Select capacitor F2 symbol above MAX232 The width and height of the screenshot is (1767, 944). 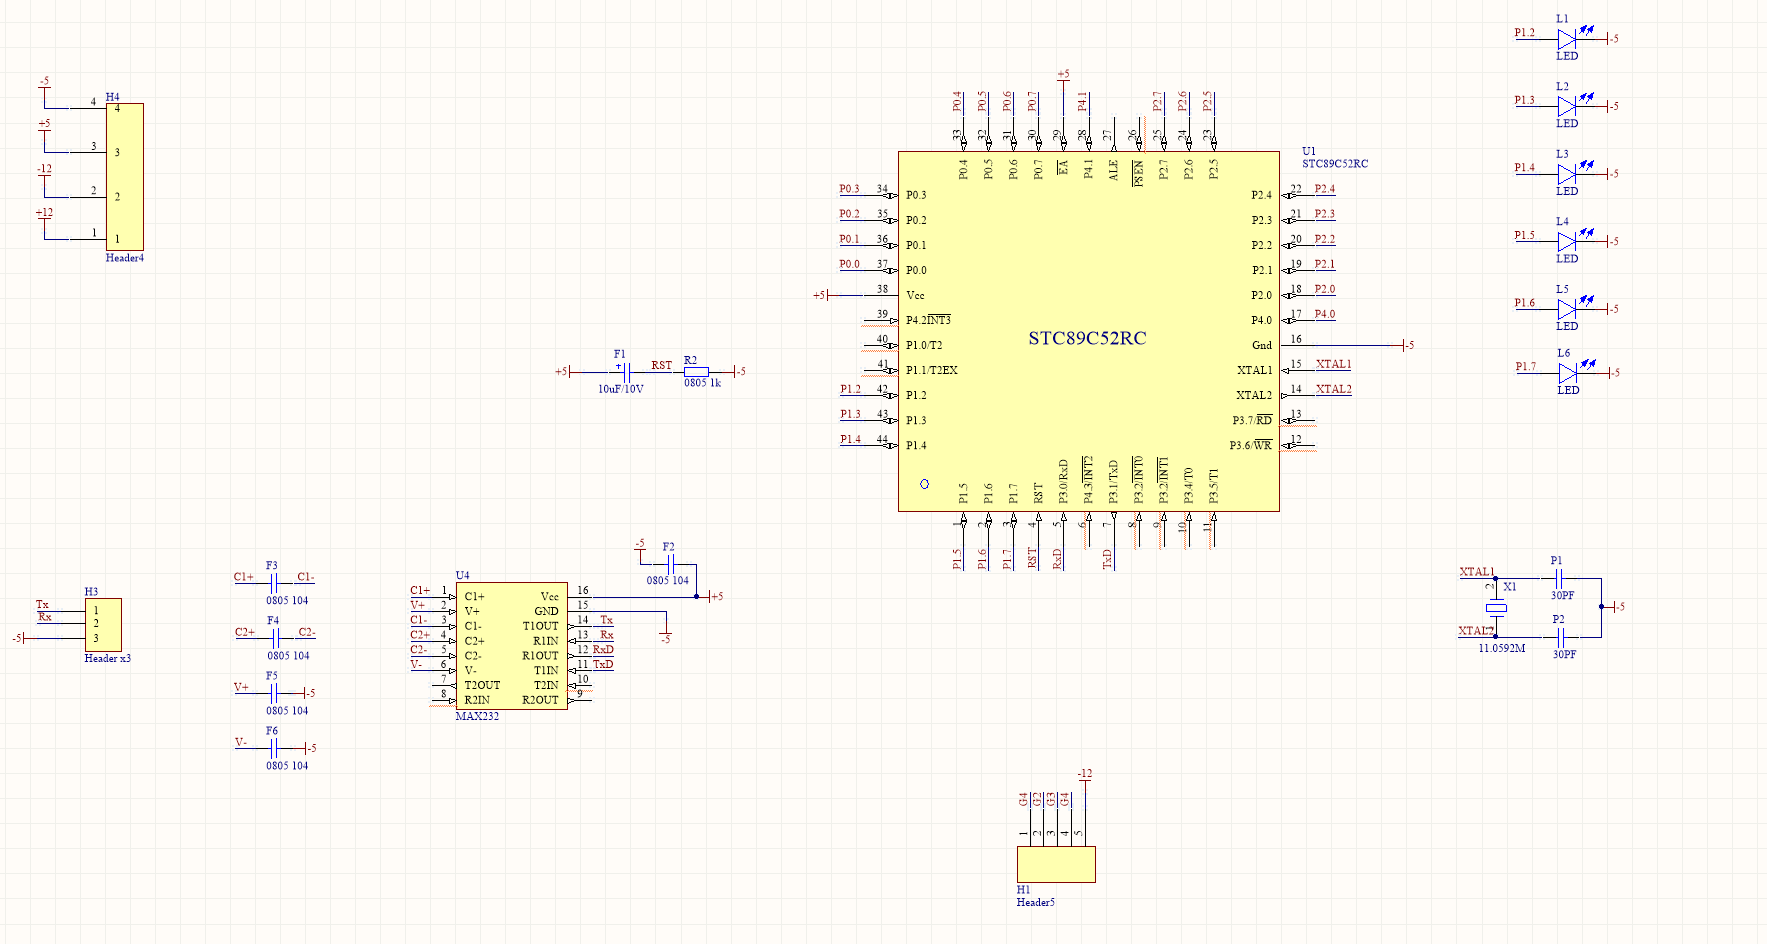[672, 565]
